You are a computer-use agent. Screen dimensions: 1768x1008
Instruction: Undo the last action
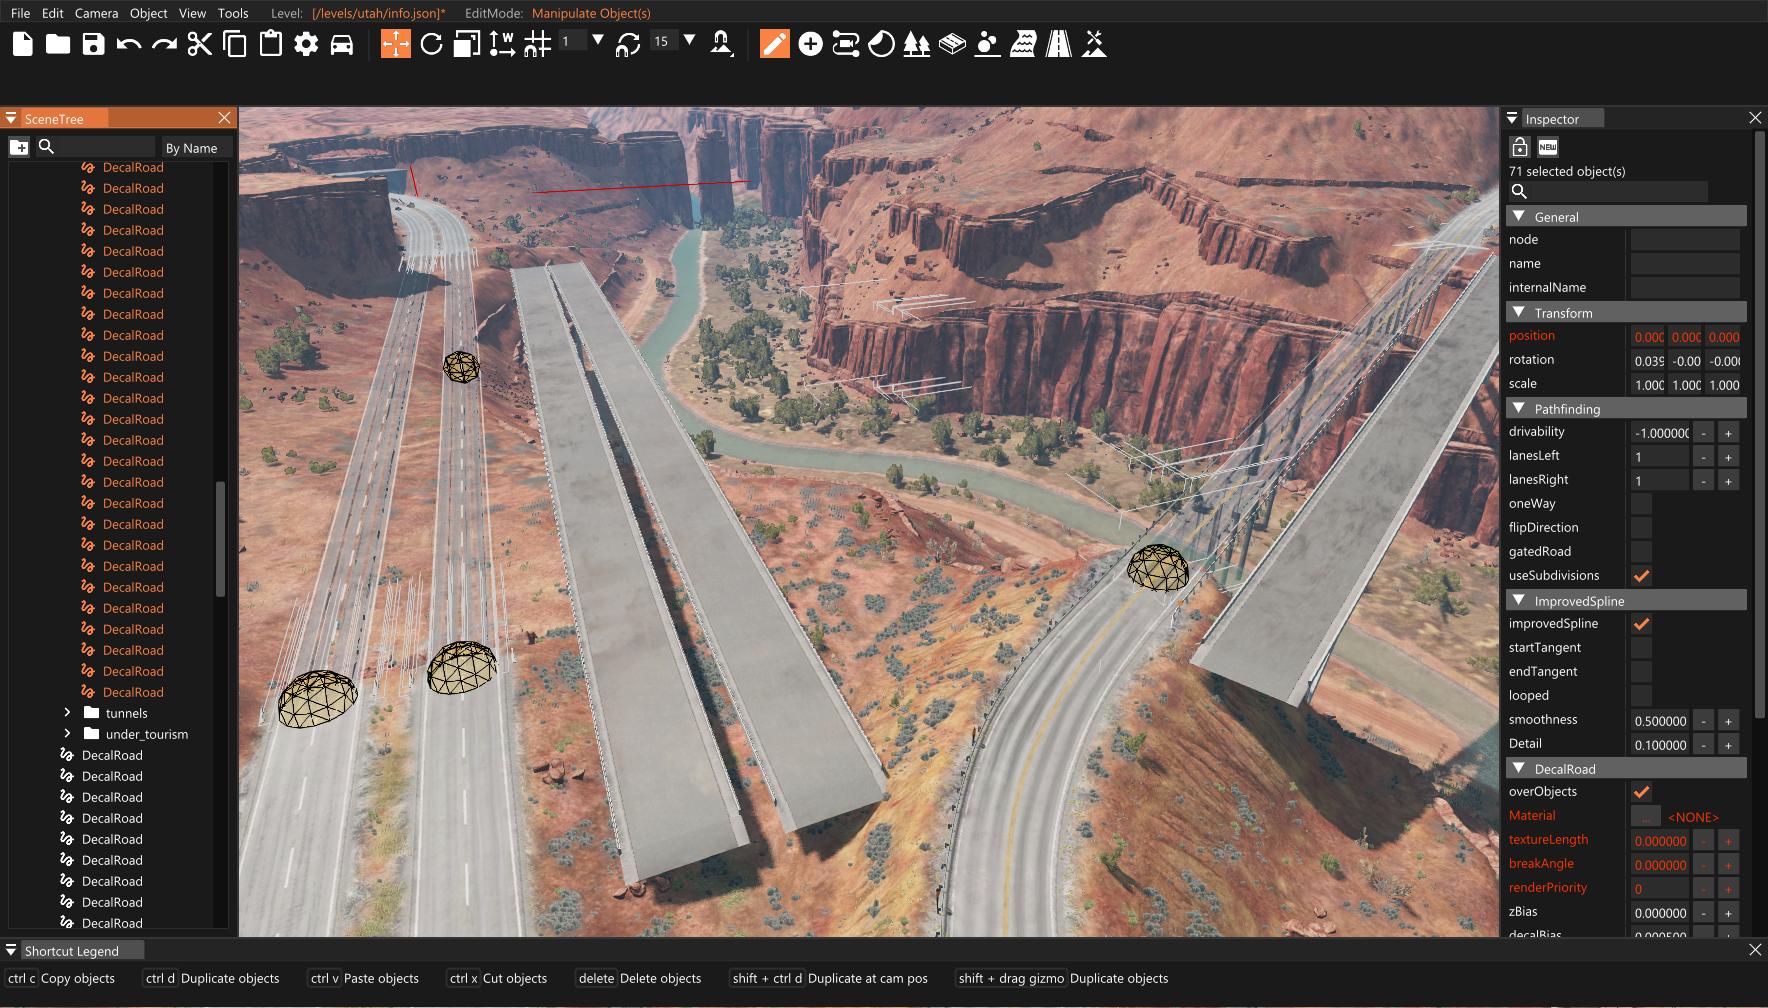(x=129, y=44)
